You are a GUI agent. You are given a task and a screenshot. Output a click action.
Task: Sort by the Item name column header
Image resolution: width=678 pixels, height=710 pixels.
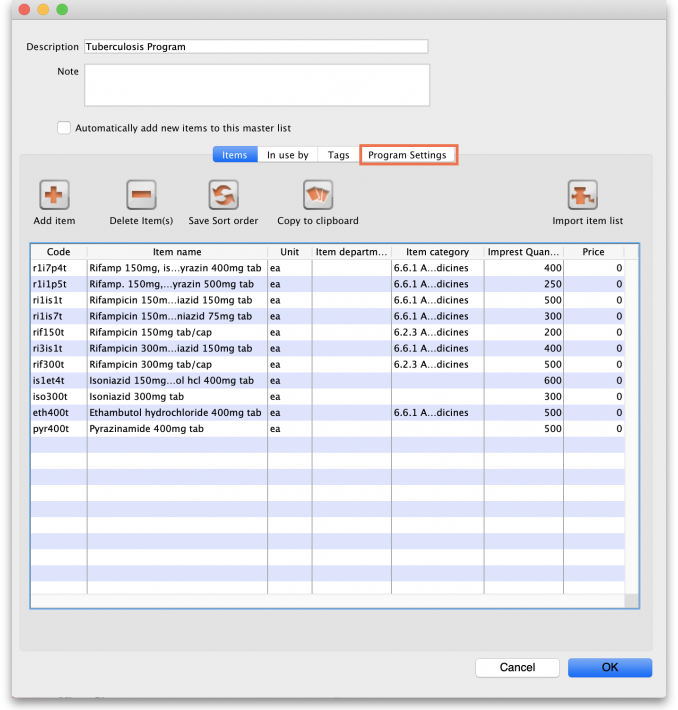[x=177, y=252]
